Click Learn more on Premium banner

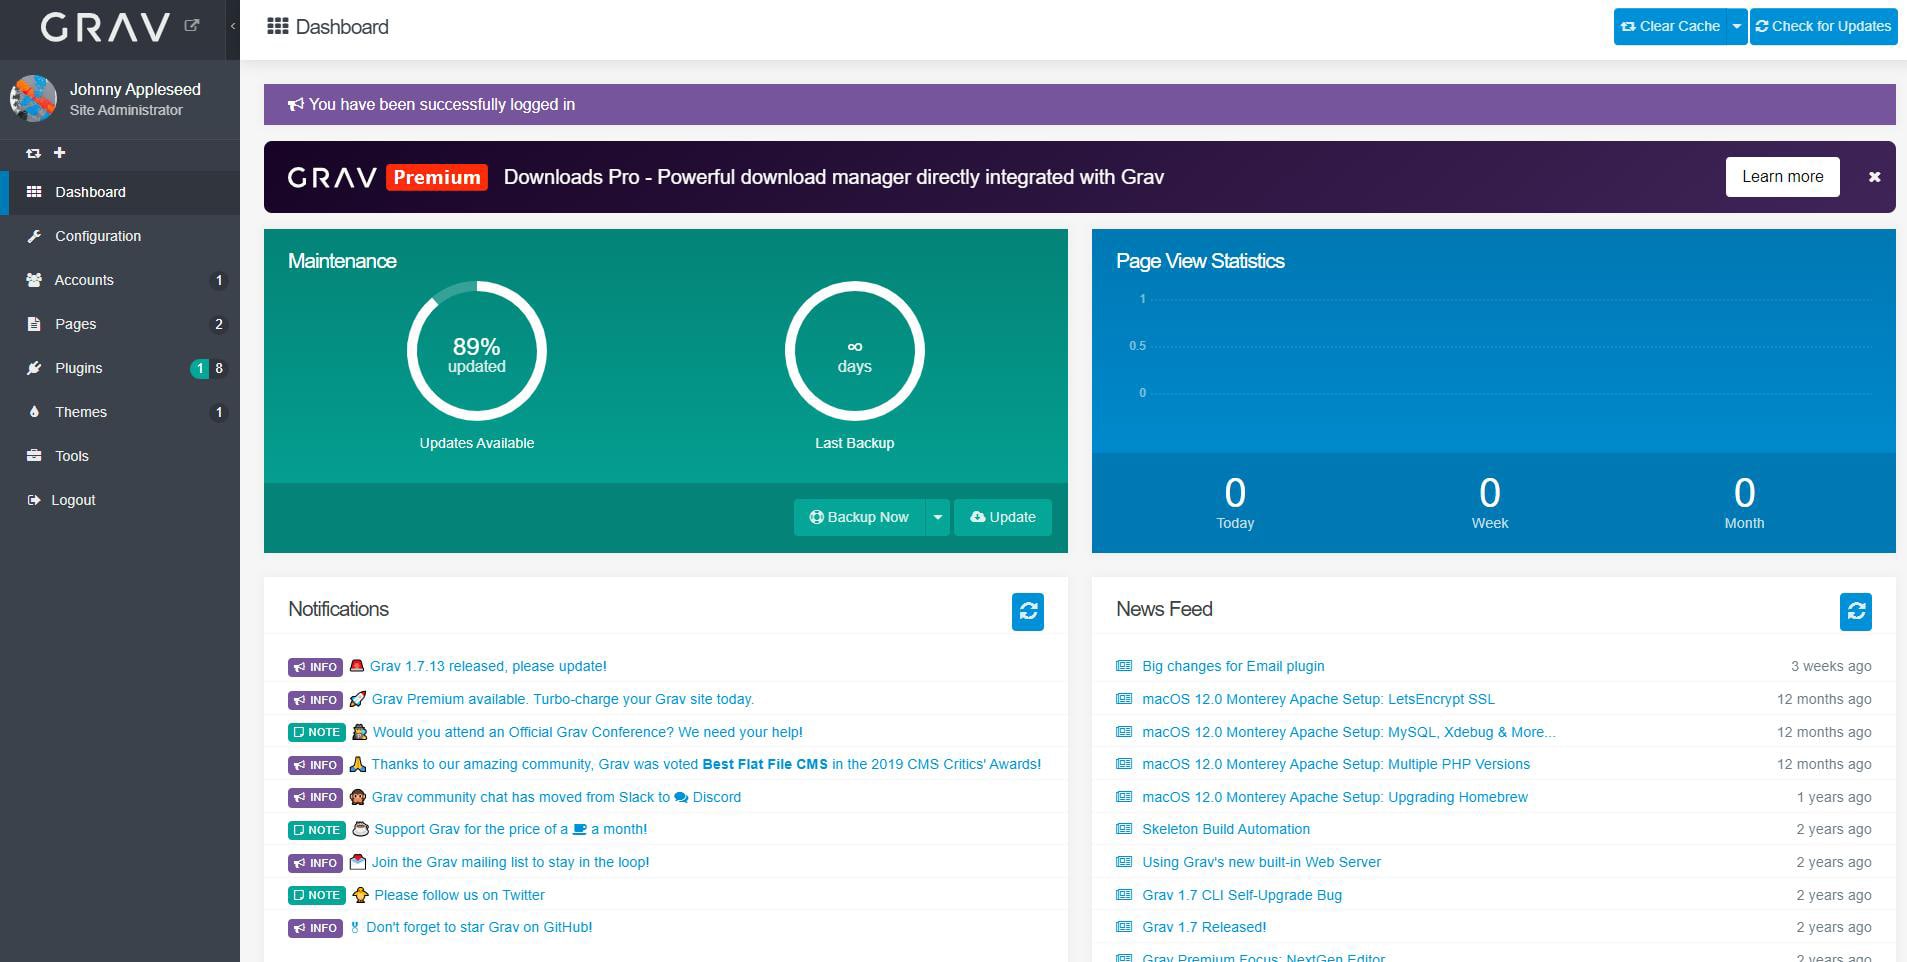tap(1781, 177)
